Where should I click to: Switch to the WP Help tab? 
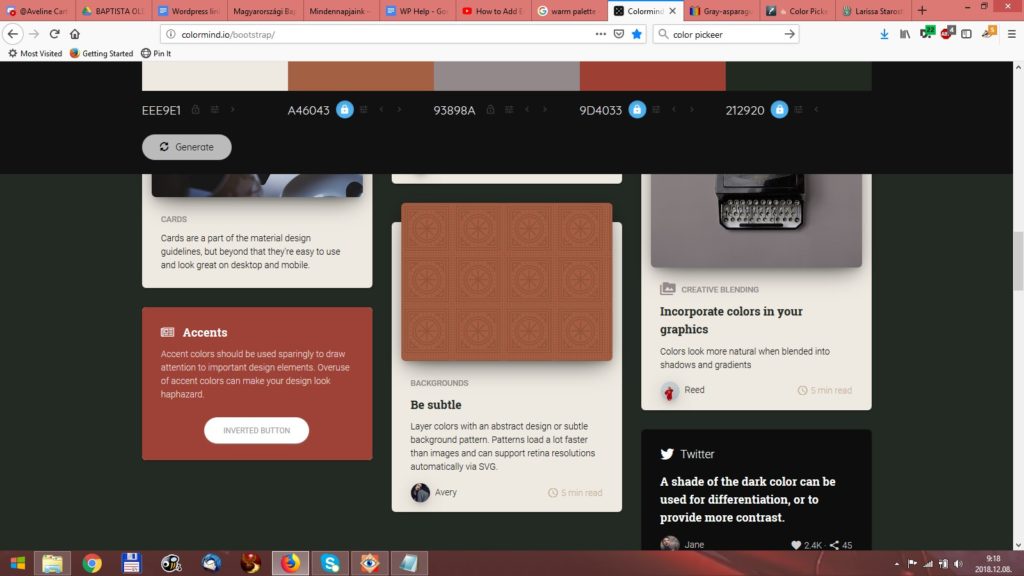417,11
